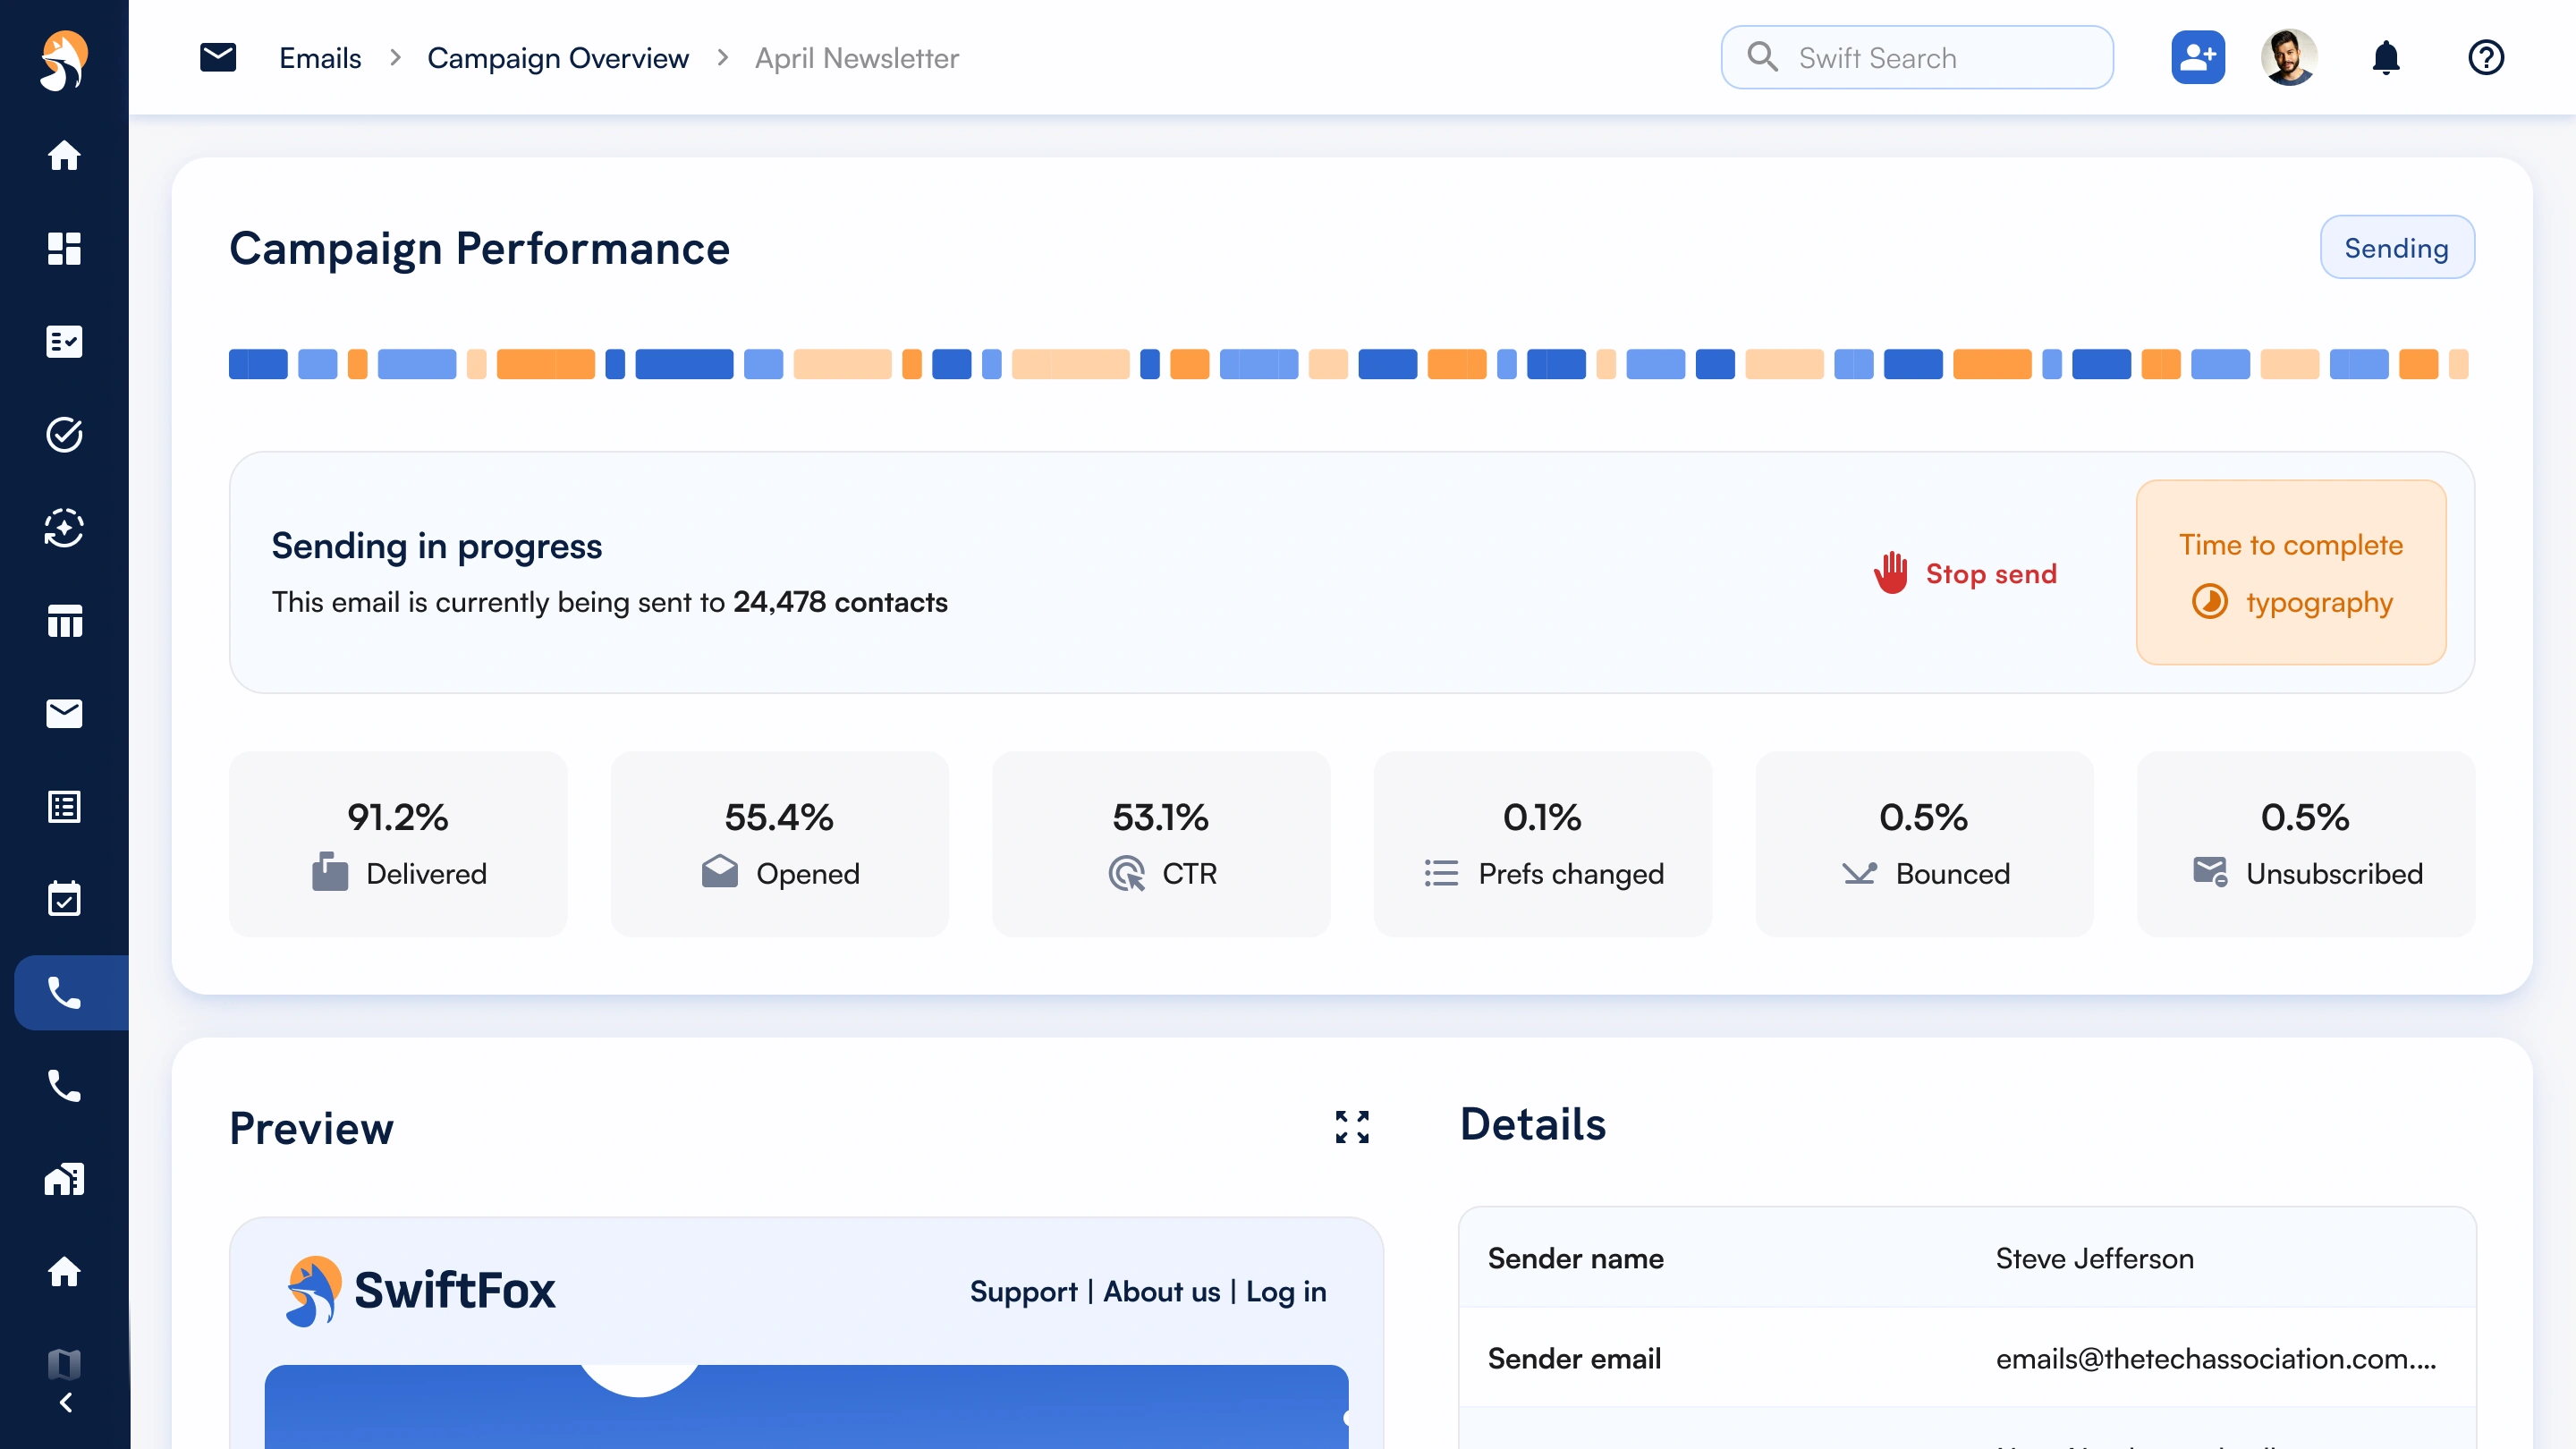Click the Sending status badge

2396,247
